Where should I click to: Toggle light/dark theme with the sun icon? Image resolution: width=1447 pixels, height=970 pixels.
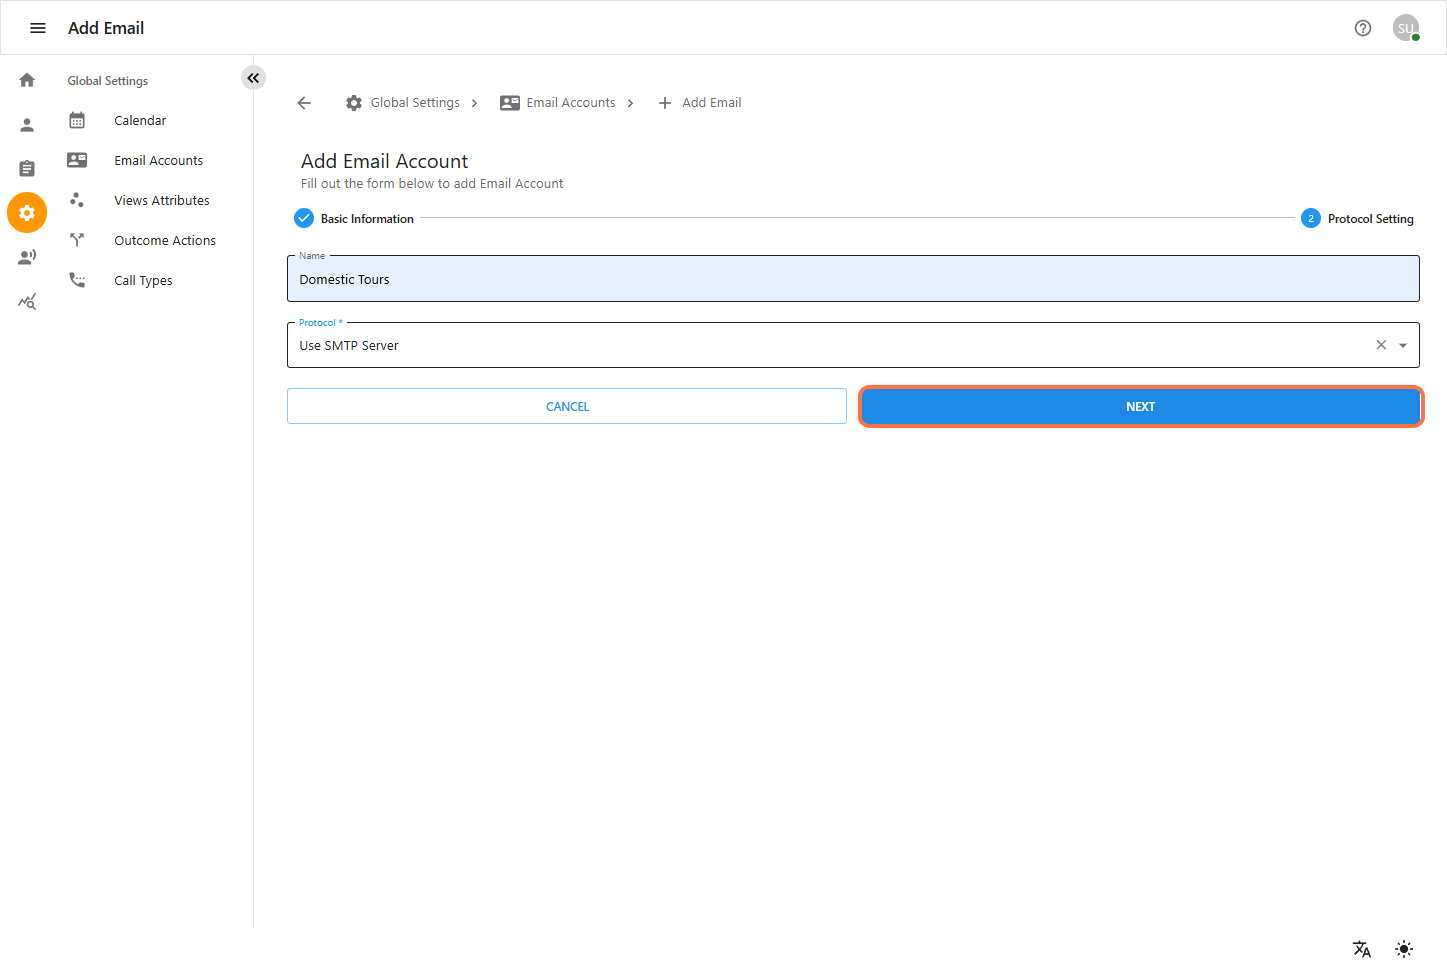[x=1404, y=948]
